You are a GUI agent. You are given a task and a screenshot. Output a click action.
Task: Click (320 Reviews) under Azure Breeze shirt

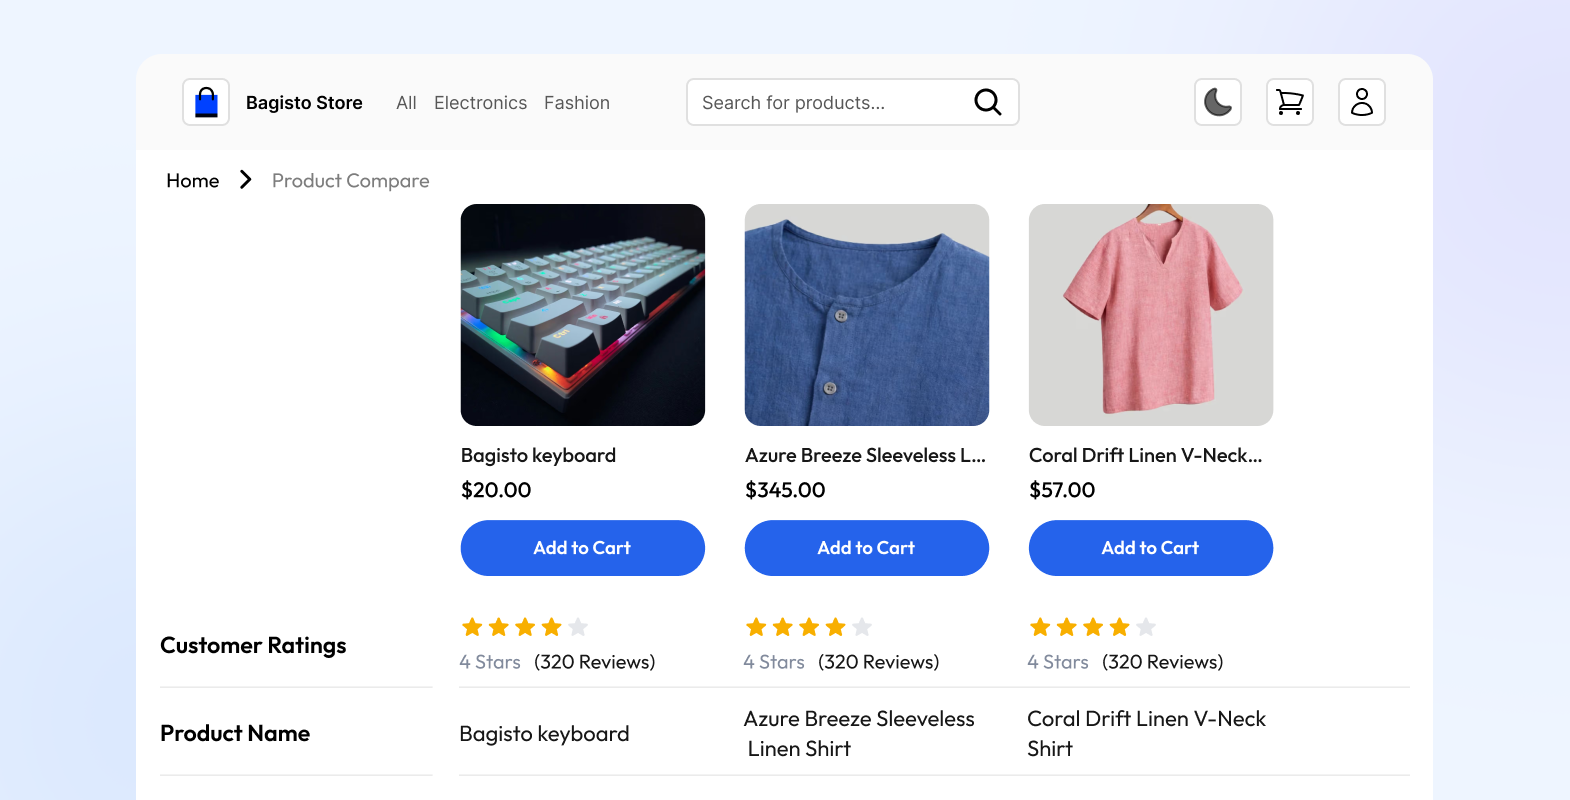(x=879, y=662)
